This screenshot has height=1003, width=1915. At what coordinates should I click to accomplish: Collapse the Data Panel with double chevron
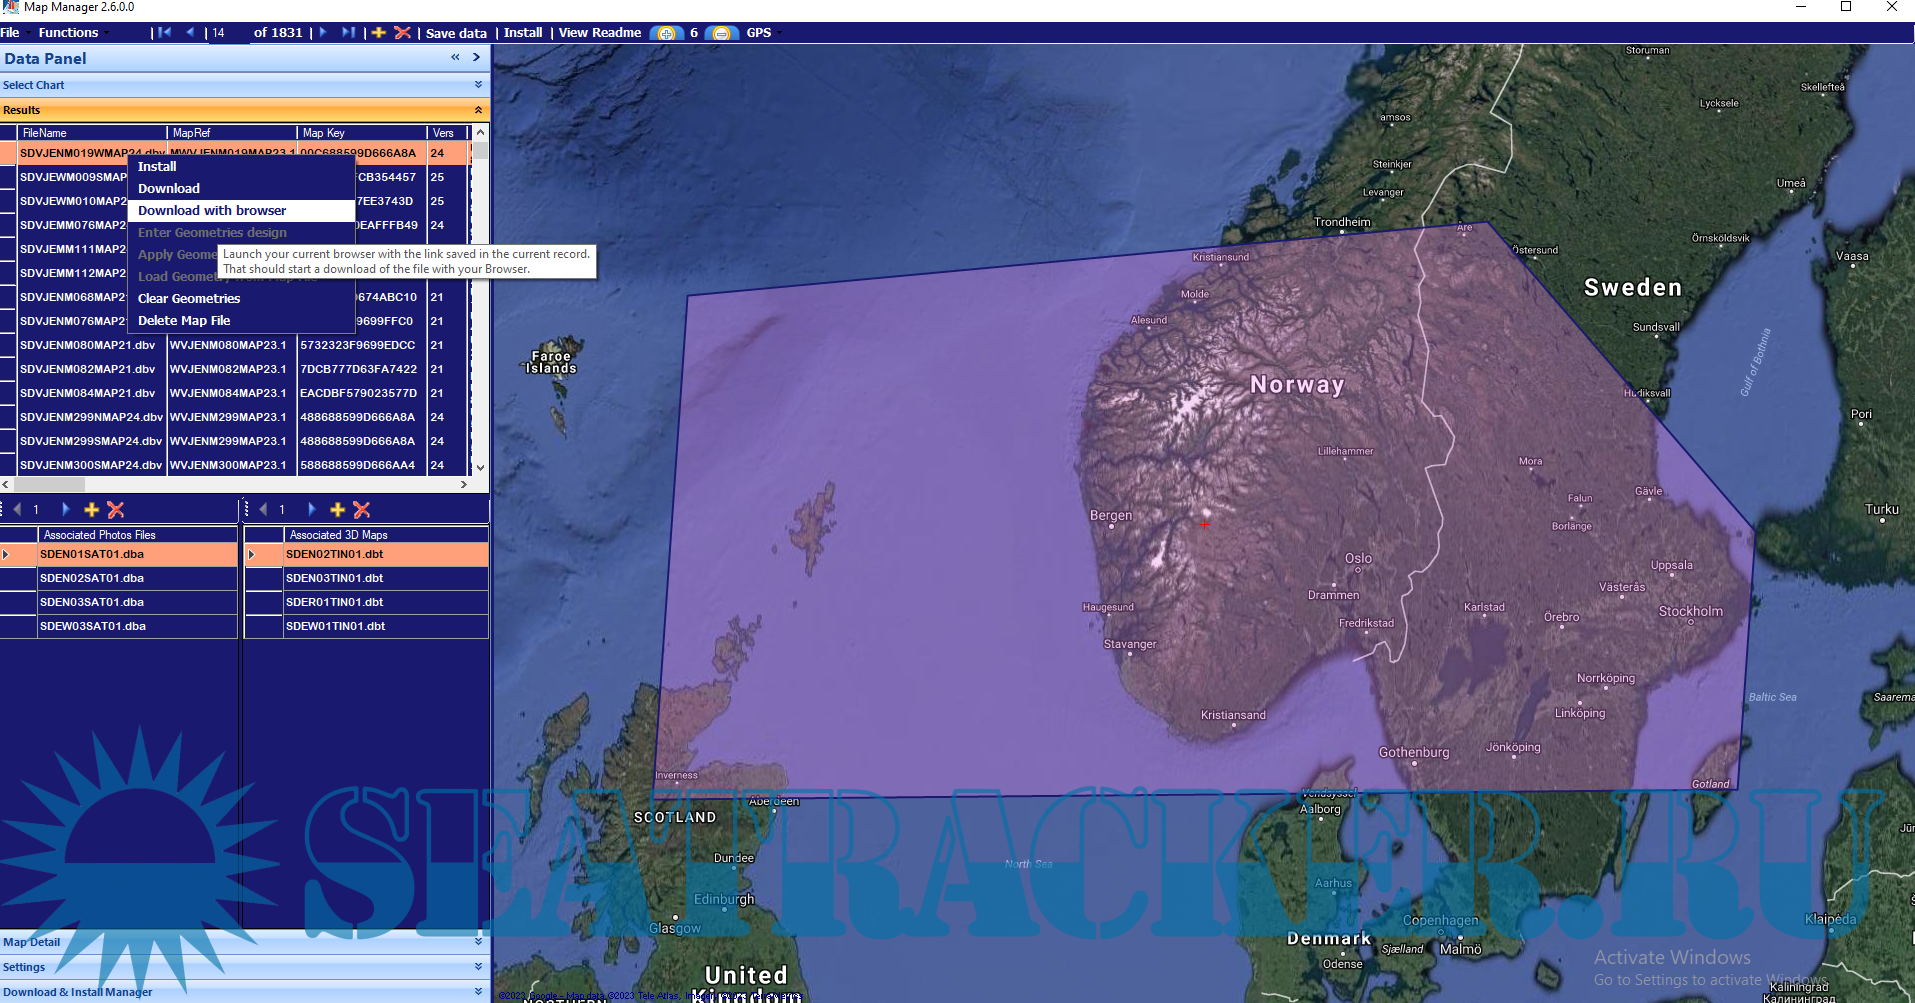(x=455, y=58)
